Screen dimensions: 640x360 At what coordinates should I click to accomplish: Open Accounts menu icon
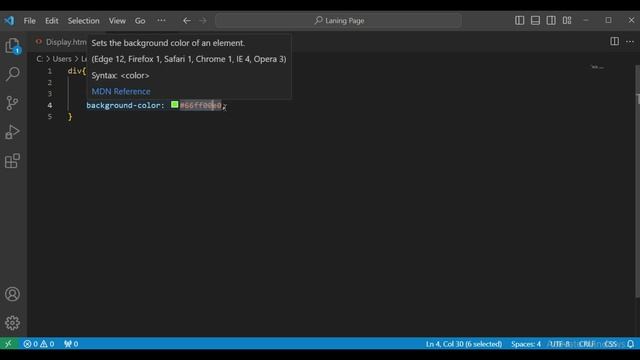[x=13, y=294]
